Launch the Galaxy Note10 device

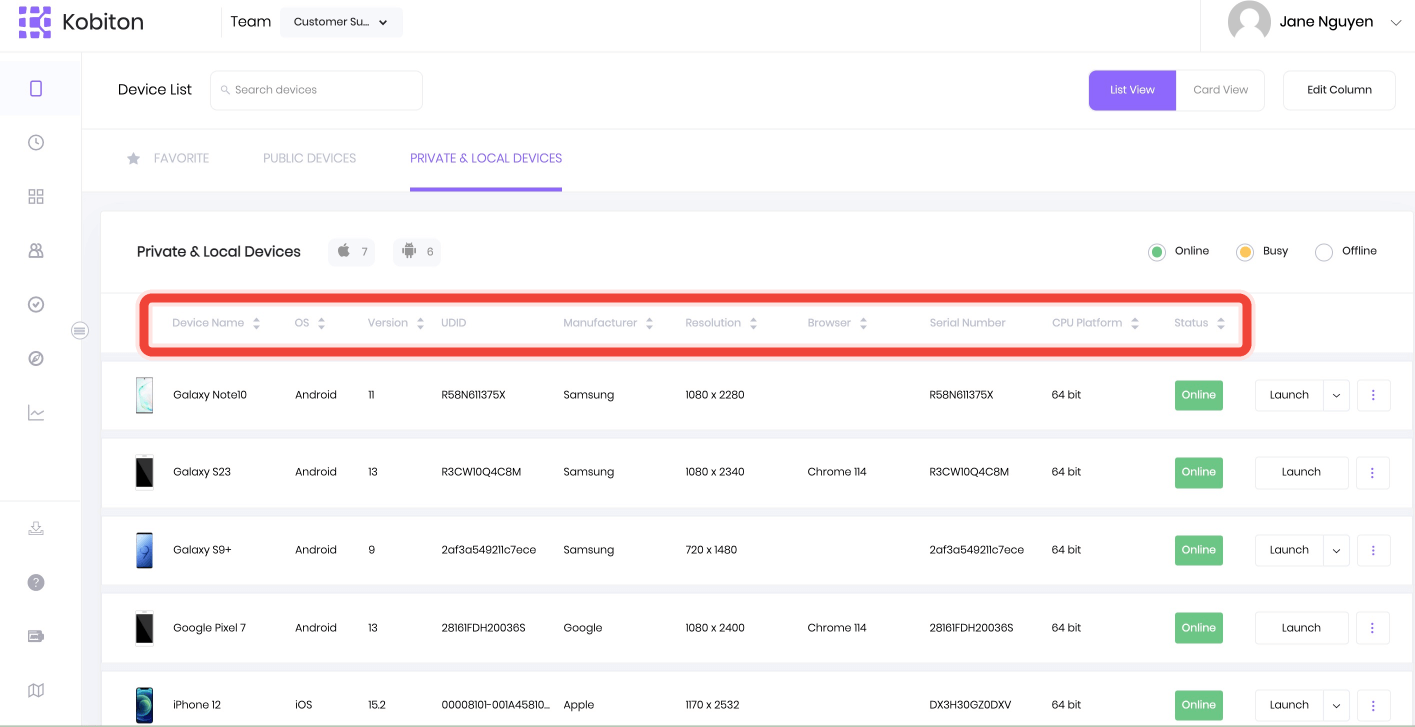(x=1289, y=395)
